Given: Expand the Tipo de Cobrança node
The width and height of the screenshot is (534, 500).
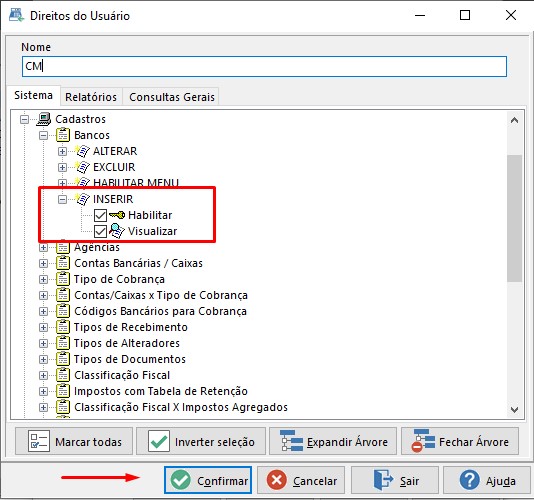Looking at the screenshot, I should tap(43, 279).
